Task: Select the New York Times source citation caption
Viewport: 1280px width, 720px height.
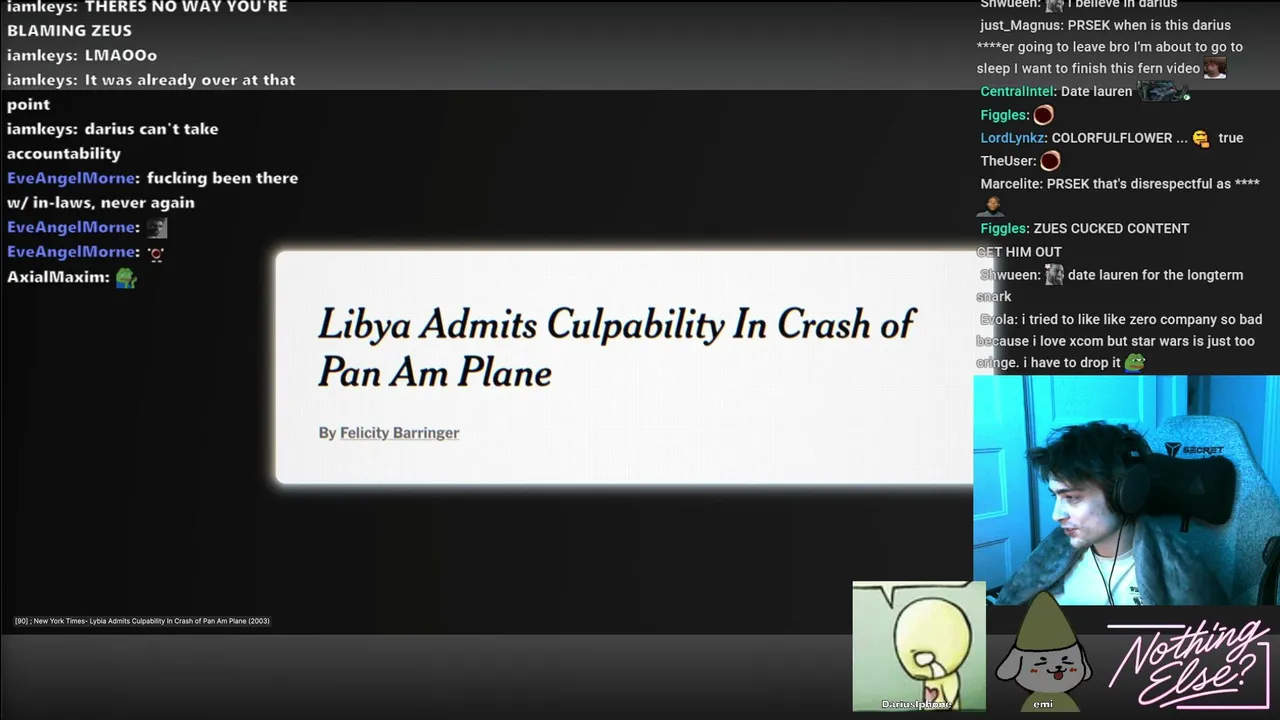Action: pyautogui.click(x=142, y=621)
